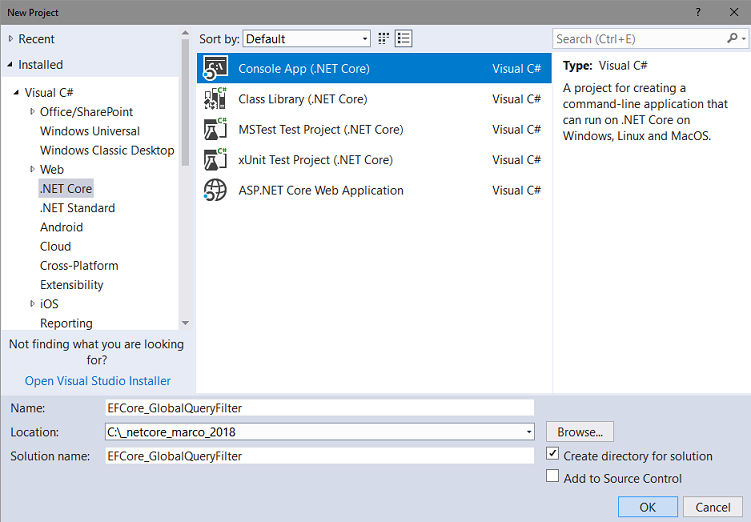The width and height of the screenshot is (751, 522).
Task: Enable Add to Source Control checkbox
Action: pos(552,476)
